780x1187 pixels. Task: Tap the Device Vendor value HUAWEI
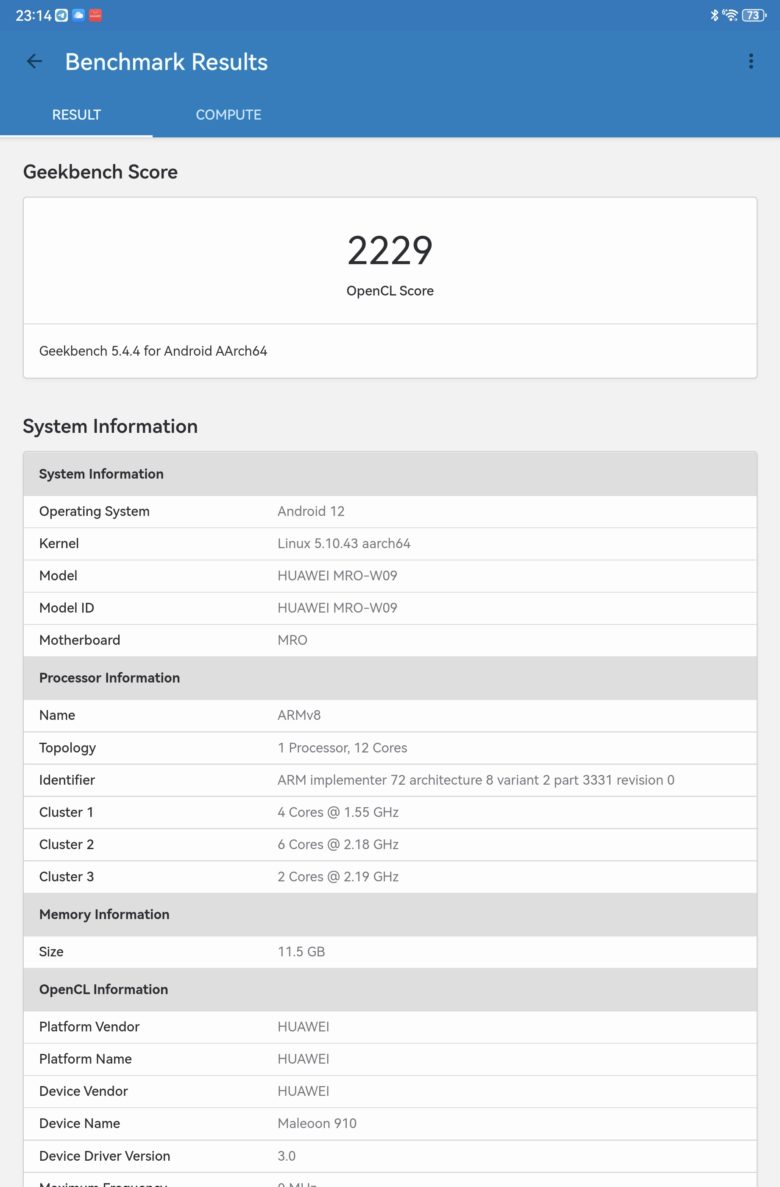click(x=303, y=1091)
